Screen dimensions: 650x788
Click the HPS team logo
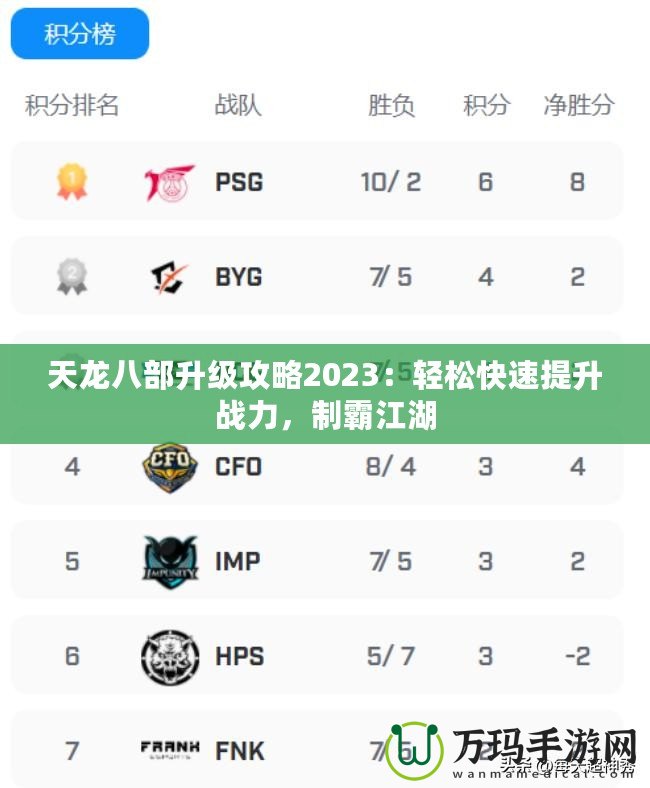[x=170, y=657]
